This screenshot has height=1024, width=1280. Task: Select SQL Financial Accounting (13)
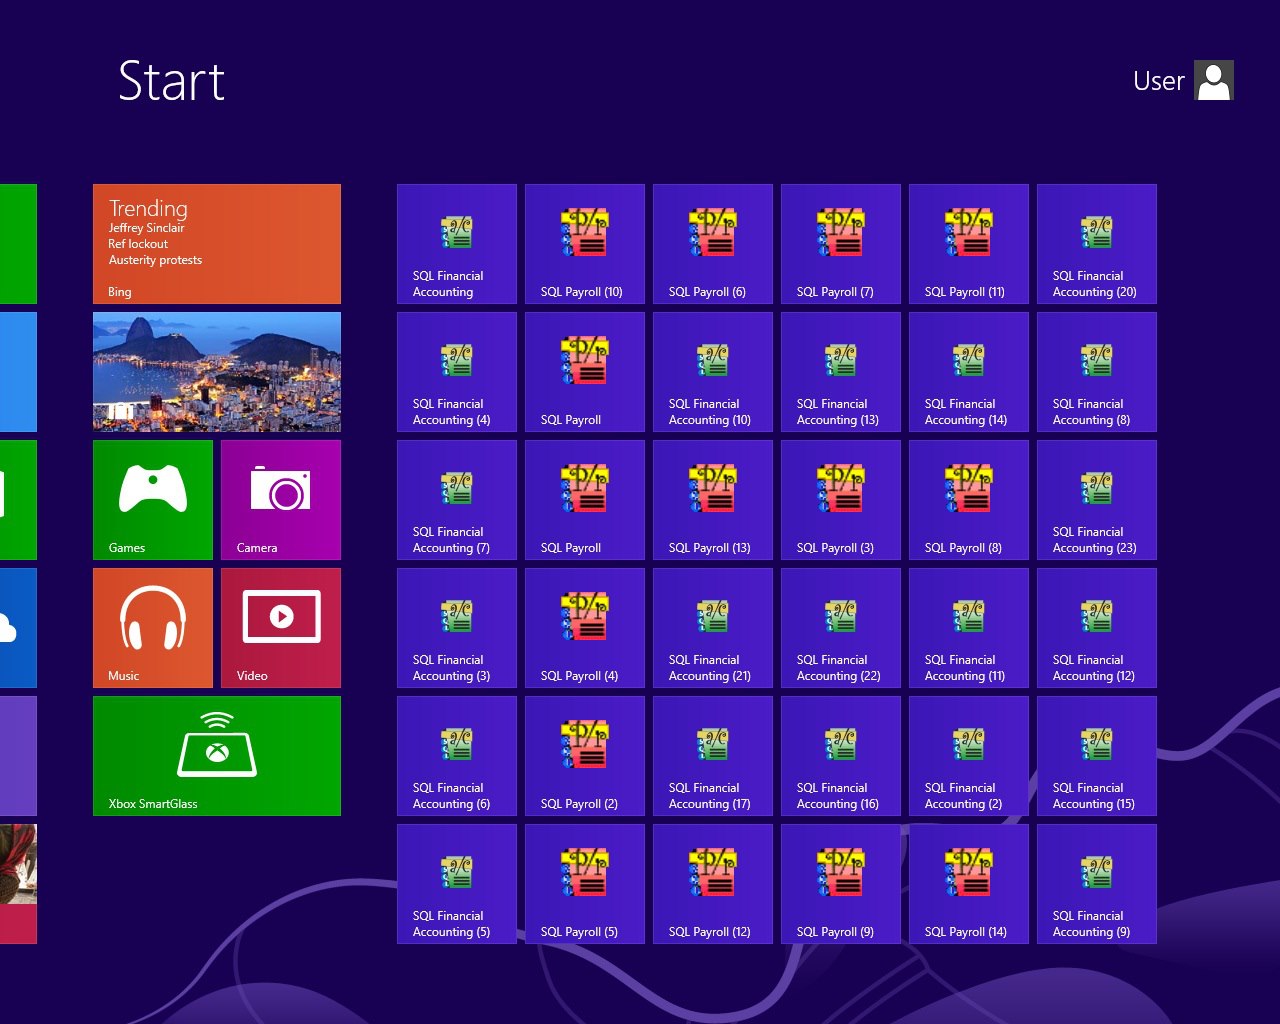pos(841,372)
